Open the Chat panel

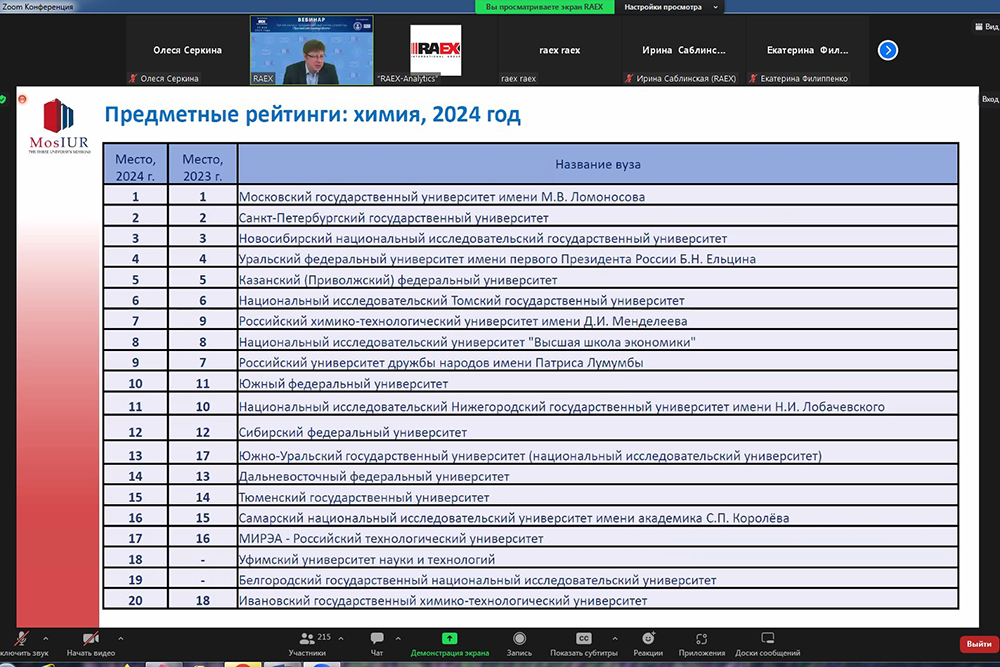tap(377, 640)
